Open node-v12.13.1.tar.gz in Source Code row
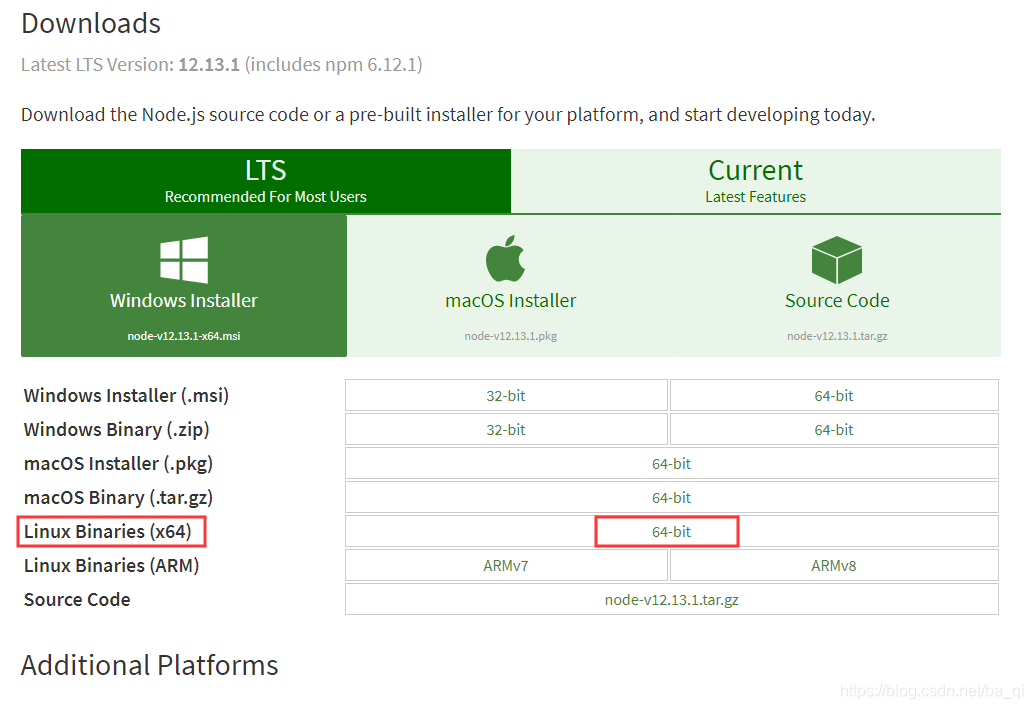 coord(671,600)
